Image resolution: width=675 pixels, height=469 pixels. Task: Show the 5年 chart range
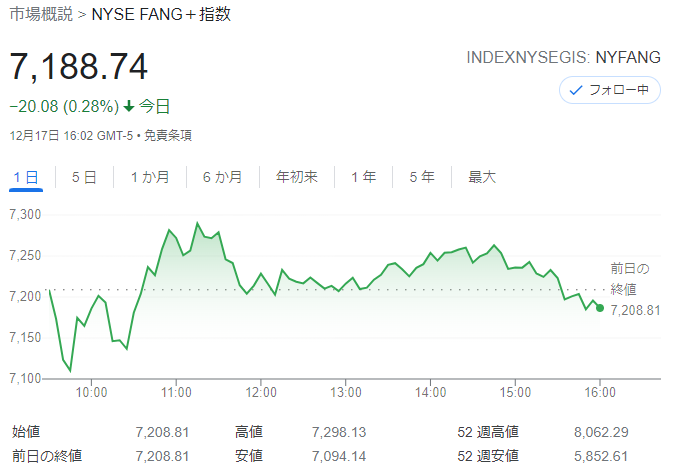tap(422, 177)
